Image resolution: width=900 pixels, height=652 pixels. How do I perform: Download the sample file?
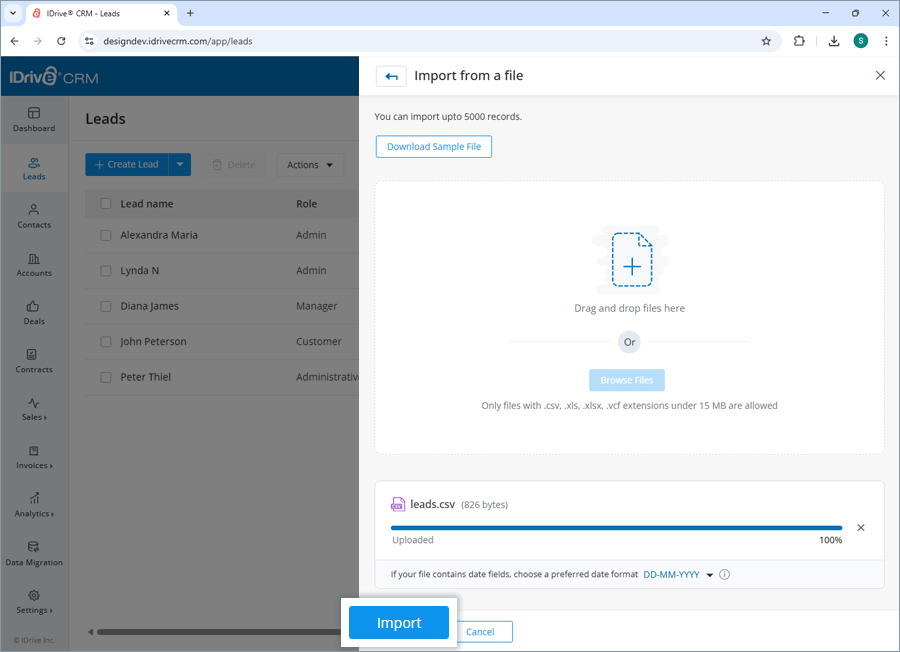(433, 146)
